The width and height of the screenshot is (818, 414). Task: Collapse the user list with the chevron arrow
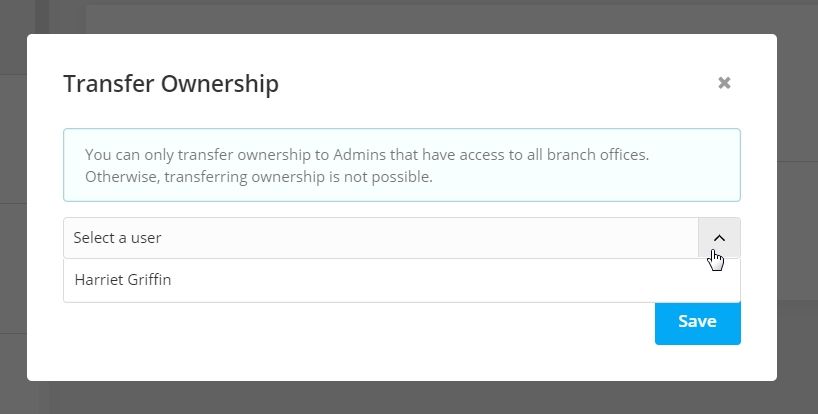(719, 238)
